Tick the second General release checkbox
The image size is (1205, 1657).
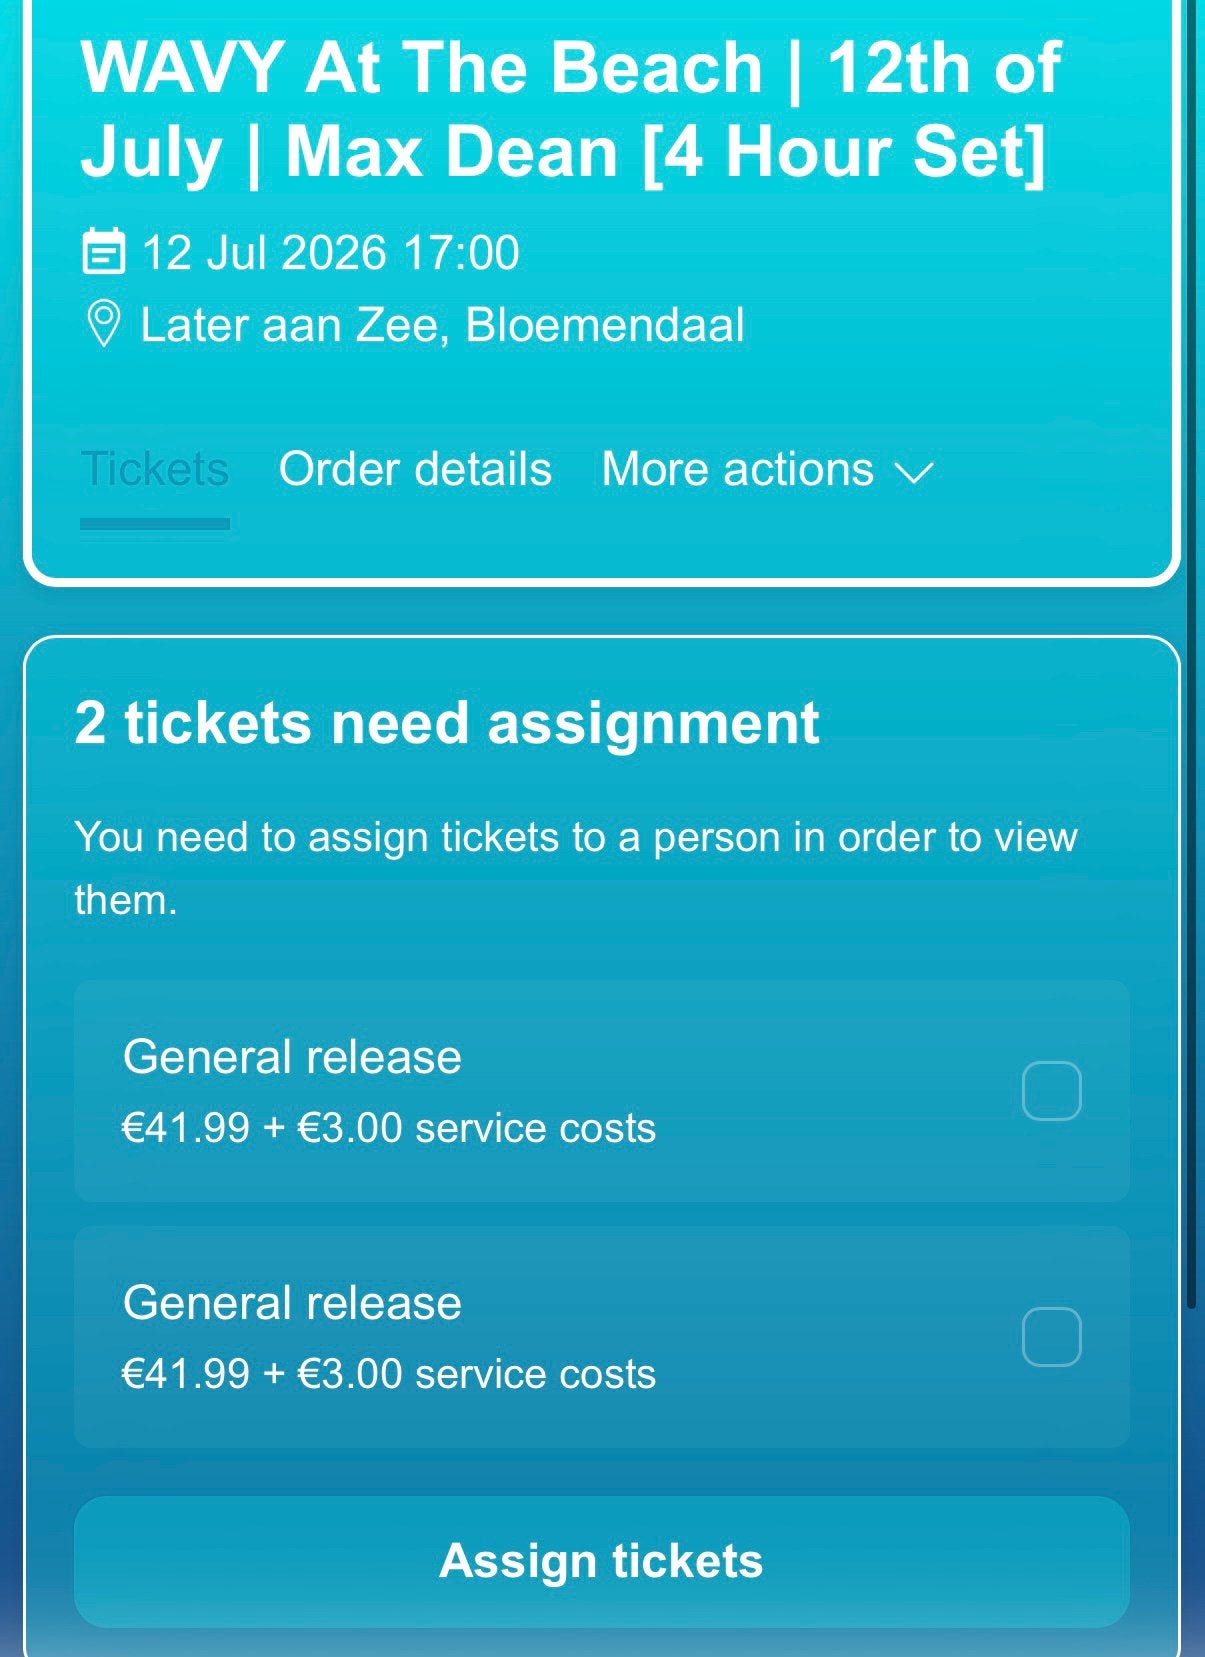1051,1337
